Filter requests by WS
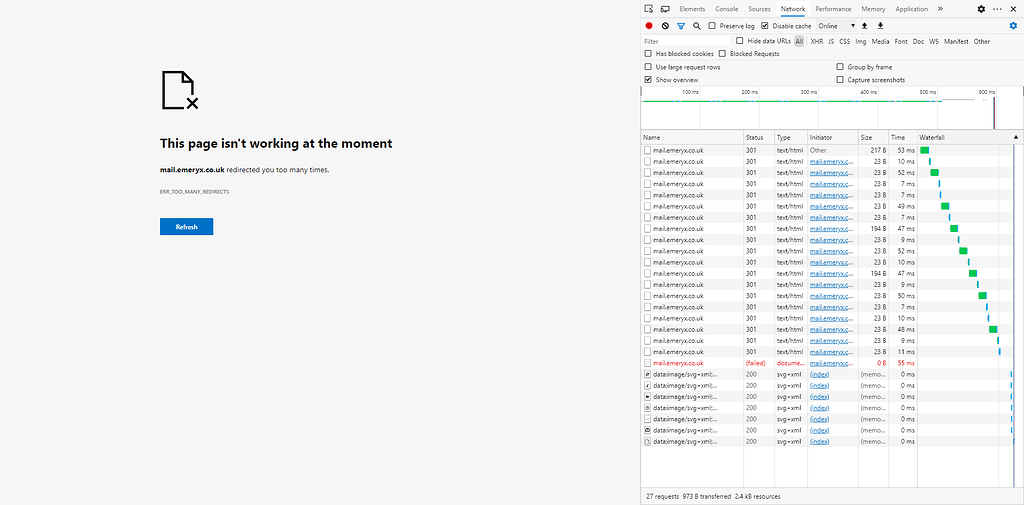Viewport: 1024px width, 505px height. pos(934,41)
